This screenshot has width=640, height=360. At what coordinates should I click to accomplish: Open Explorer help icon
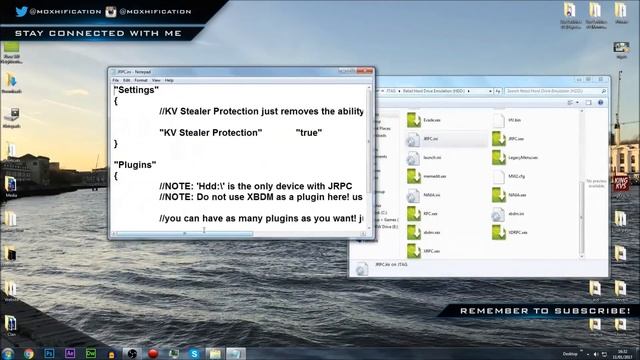(x=600, y=102)
